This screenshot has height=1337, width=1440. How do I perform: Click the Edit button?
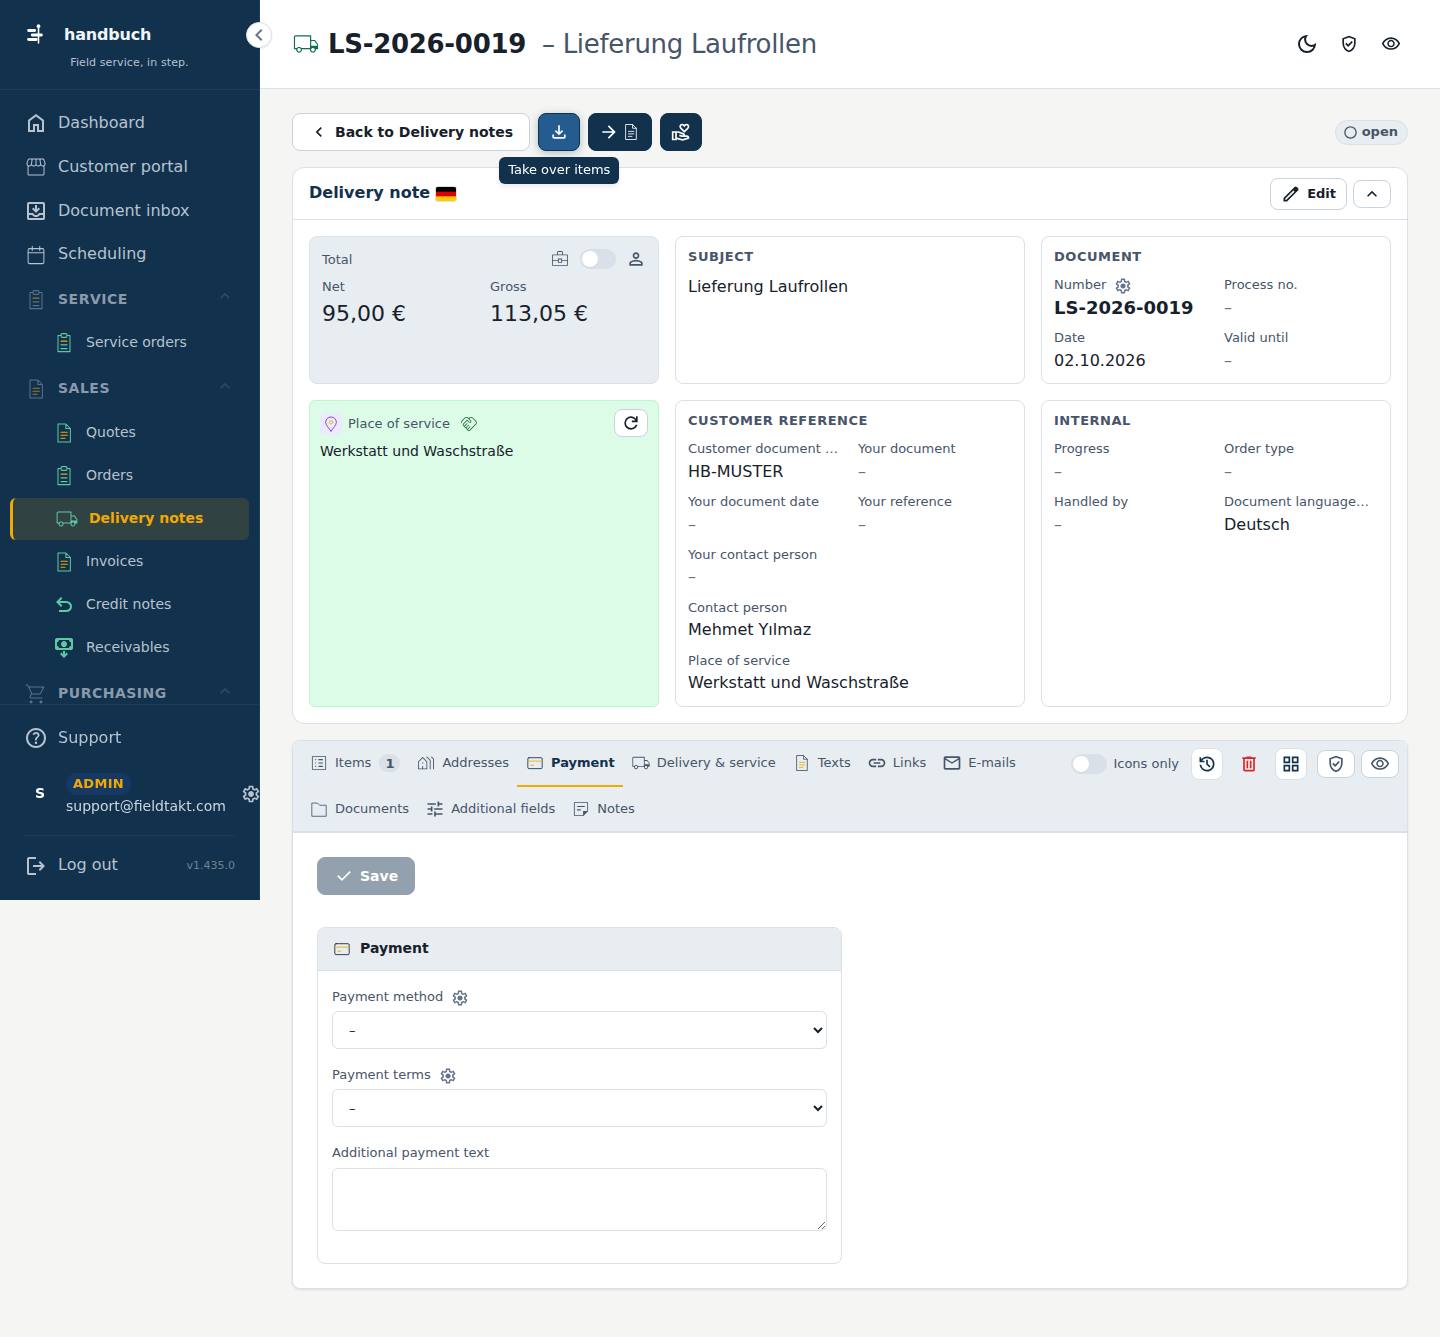tap(1308, 194)
